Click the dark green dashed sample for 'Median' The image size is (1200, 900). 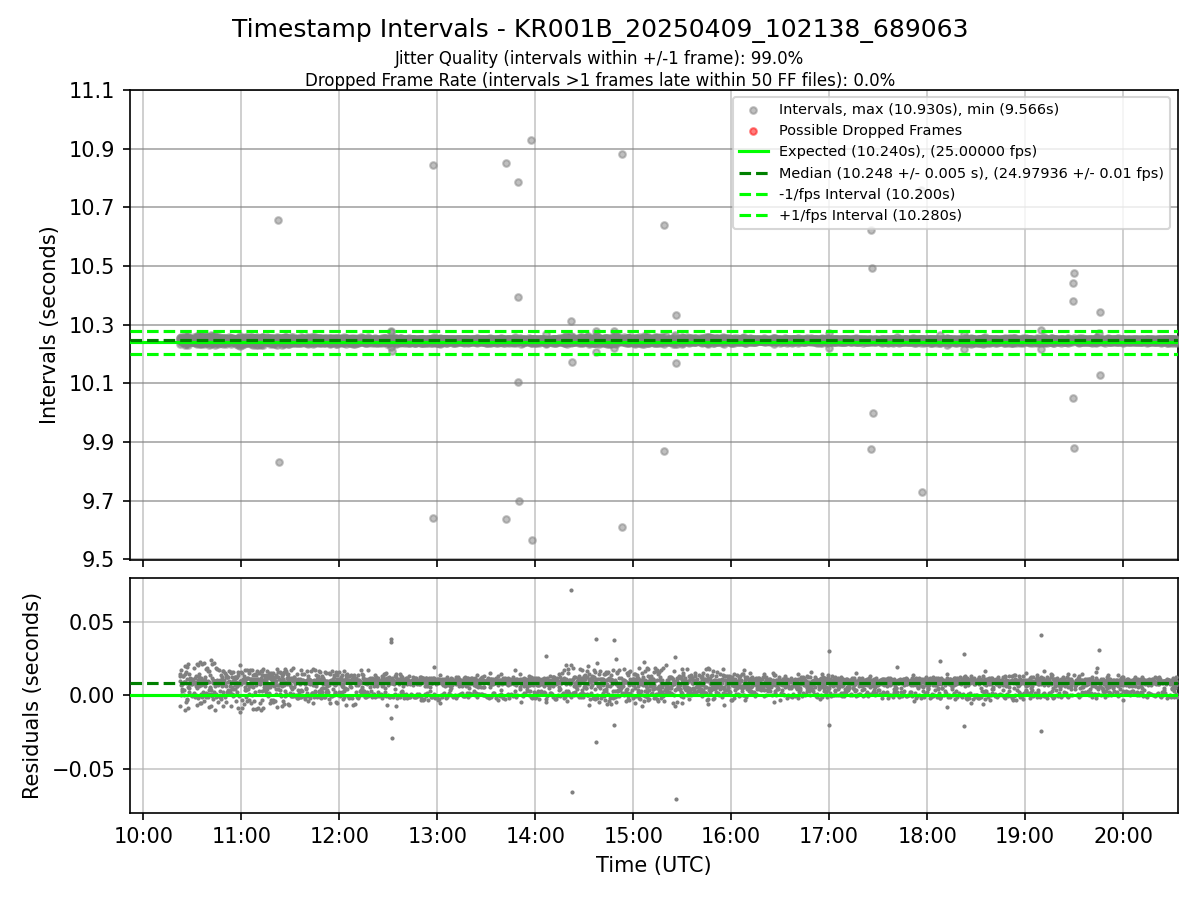pyautogui.click(x=754, y=173)
